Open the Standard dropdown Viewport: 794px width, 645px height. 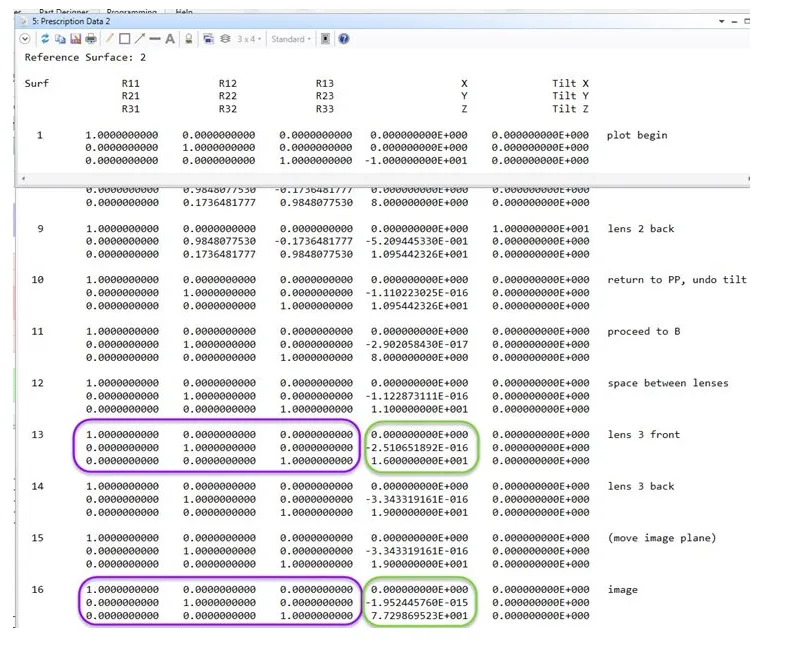(291, 39)
